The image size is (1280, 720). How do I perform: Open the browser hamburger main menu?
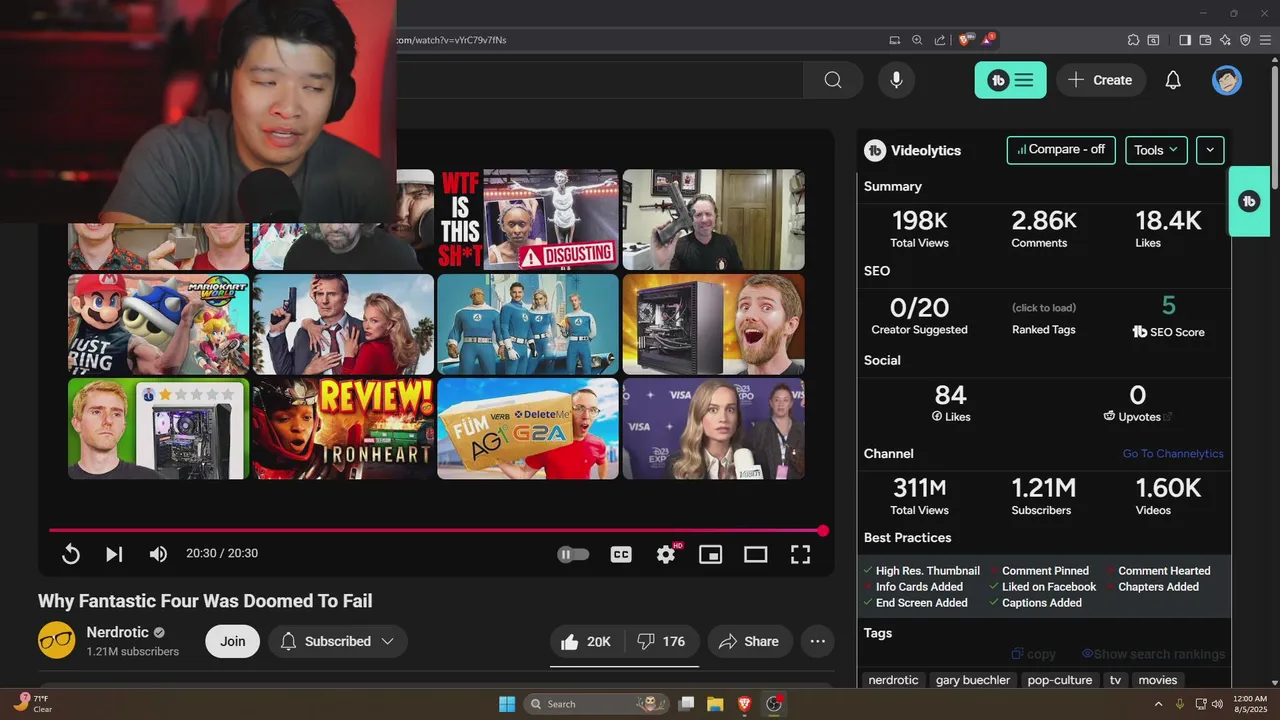click(1265, 40)
